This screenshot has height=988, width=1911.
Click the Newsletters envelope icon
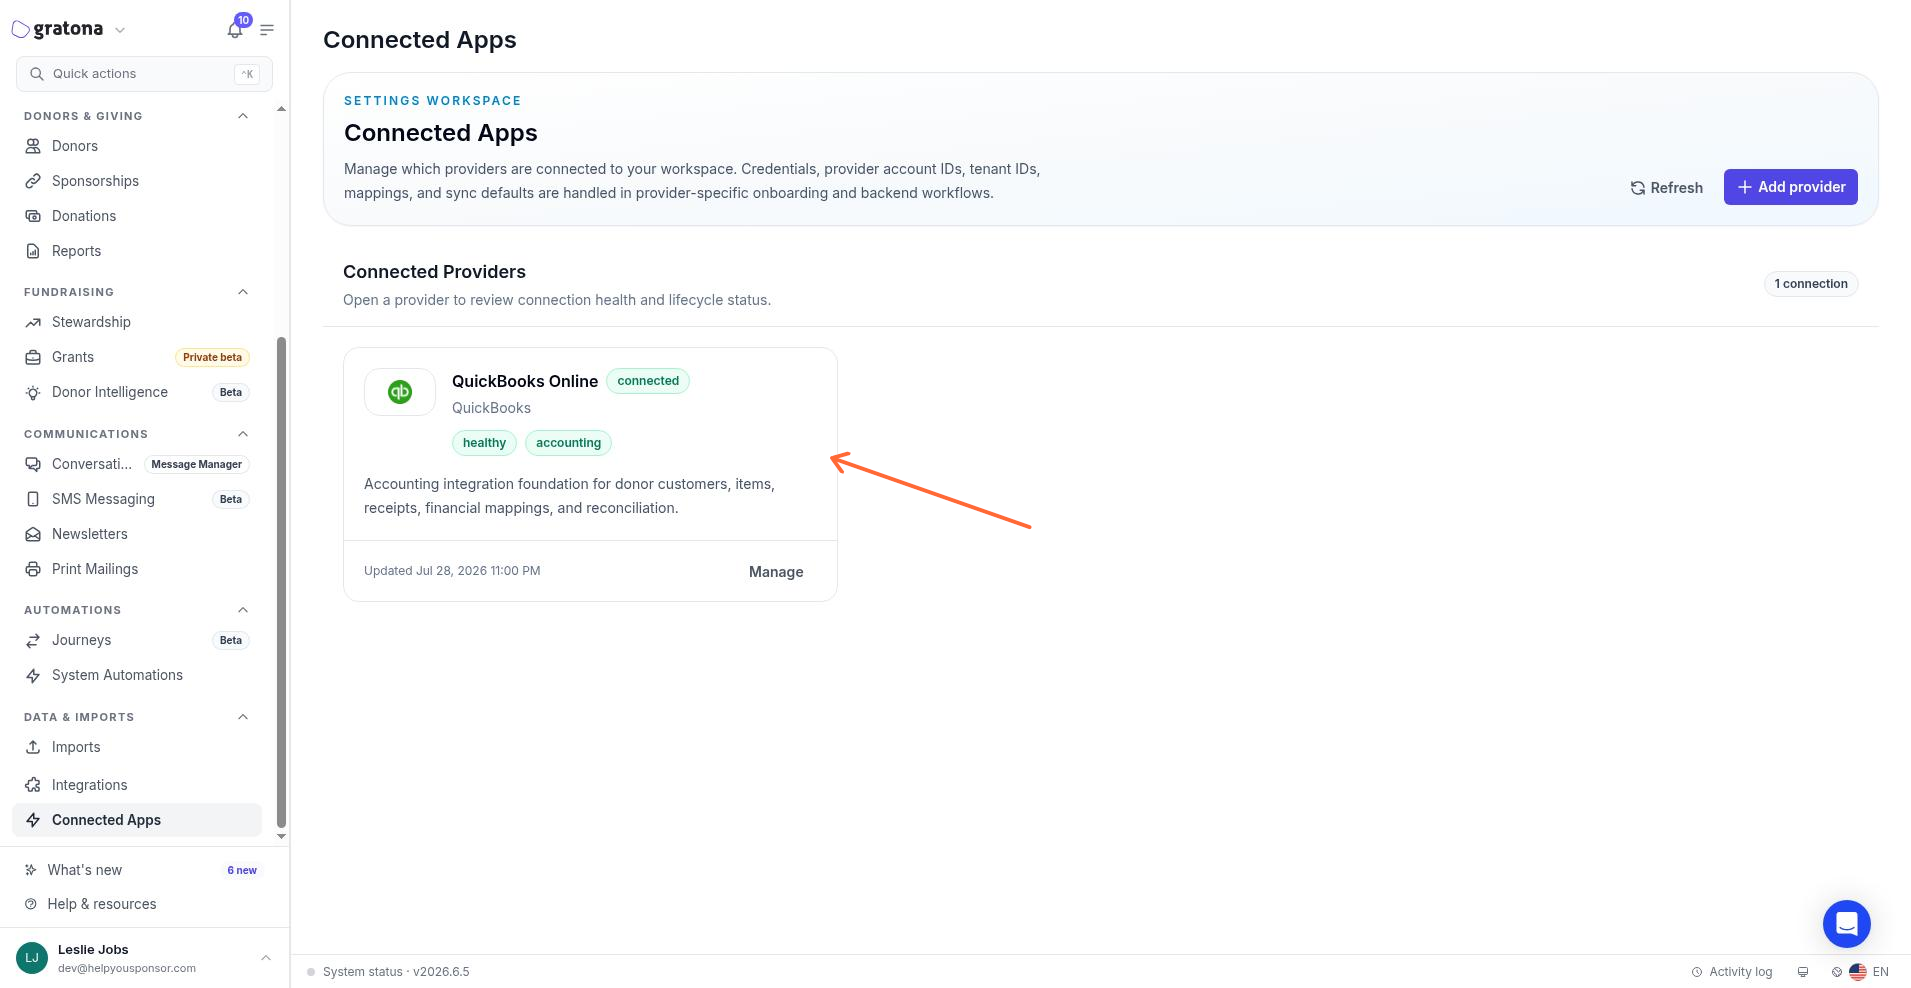tap(33, 534)
